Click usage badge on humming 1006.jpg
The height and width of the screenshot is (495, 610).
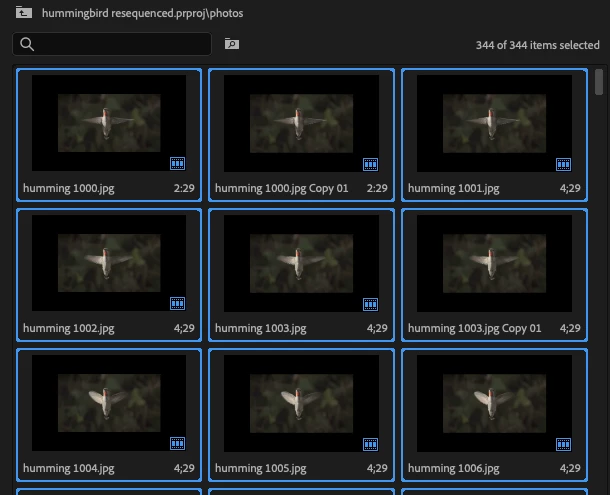pyautogui.click(x=563, y=444)
